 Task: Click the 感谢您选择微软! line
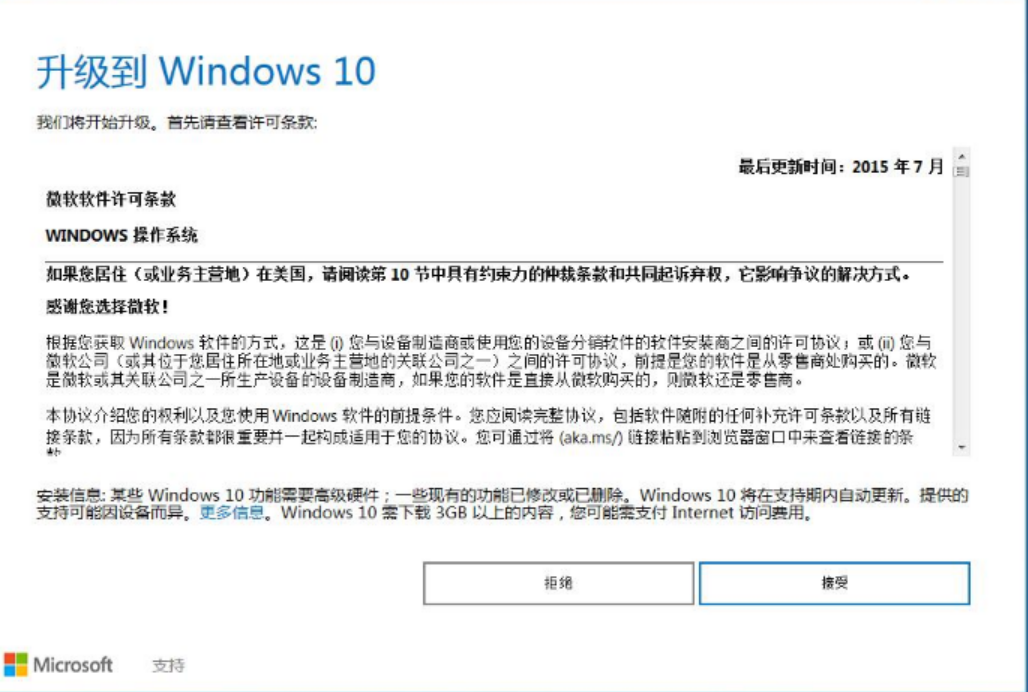coord(107,306)
